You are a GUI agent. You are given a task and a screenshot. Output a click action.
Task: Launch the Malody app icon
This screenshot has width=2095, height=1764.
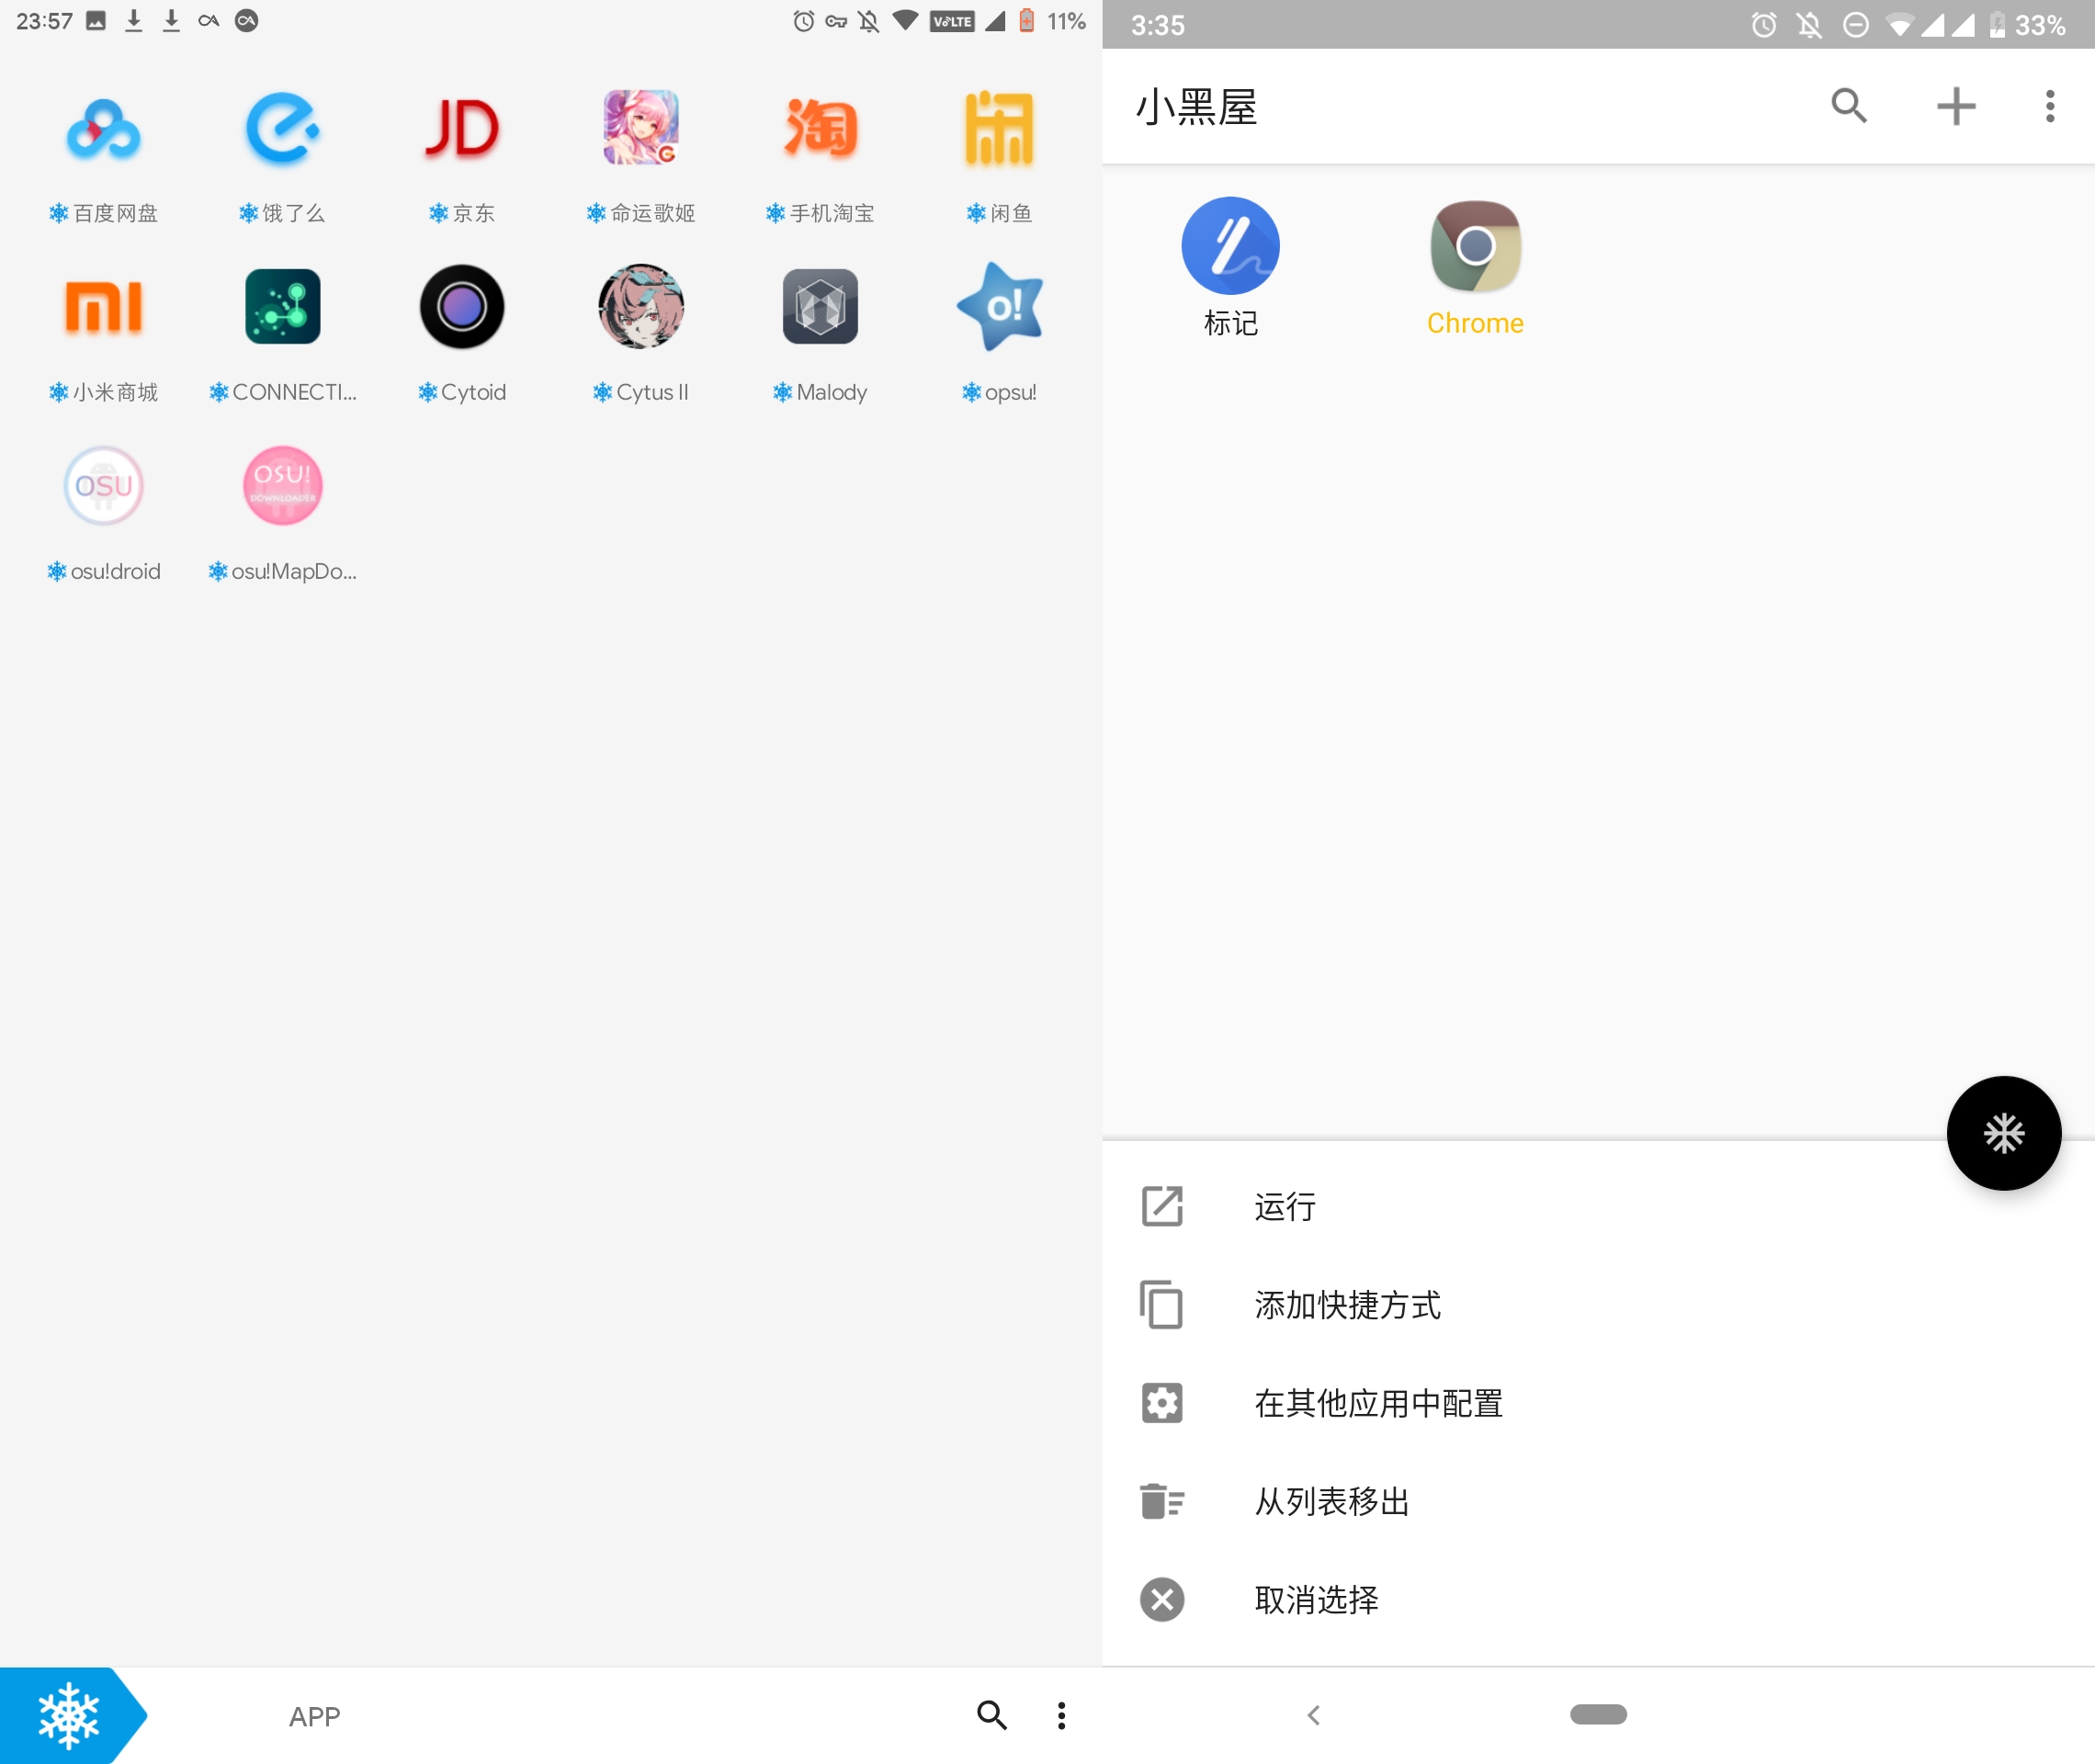coord(820,308)
